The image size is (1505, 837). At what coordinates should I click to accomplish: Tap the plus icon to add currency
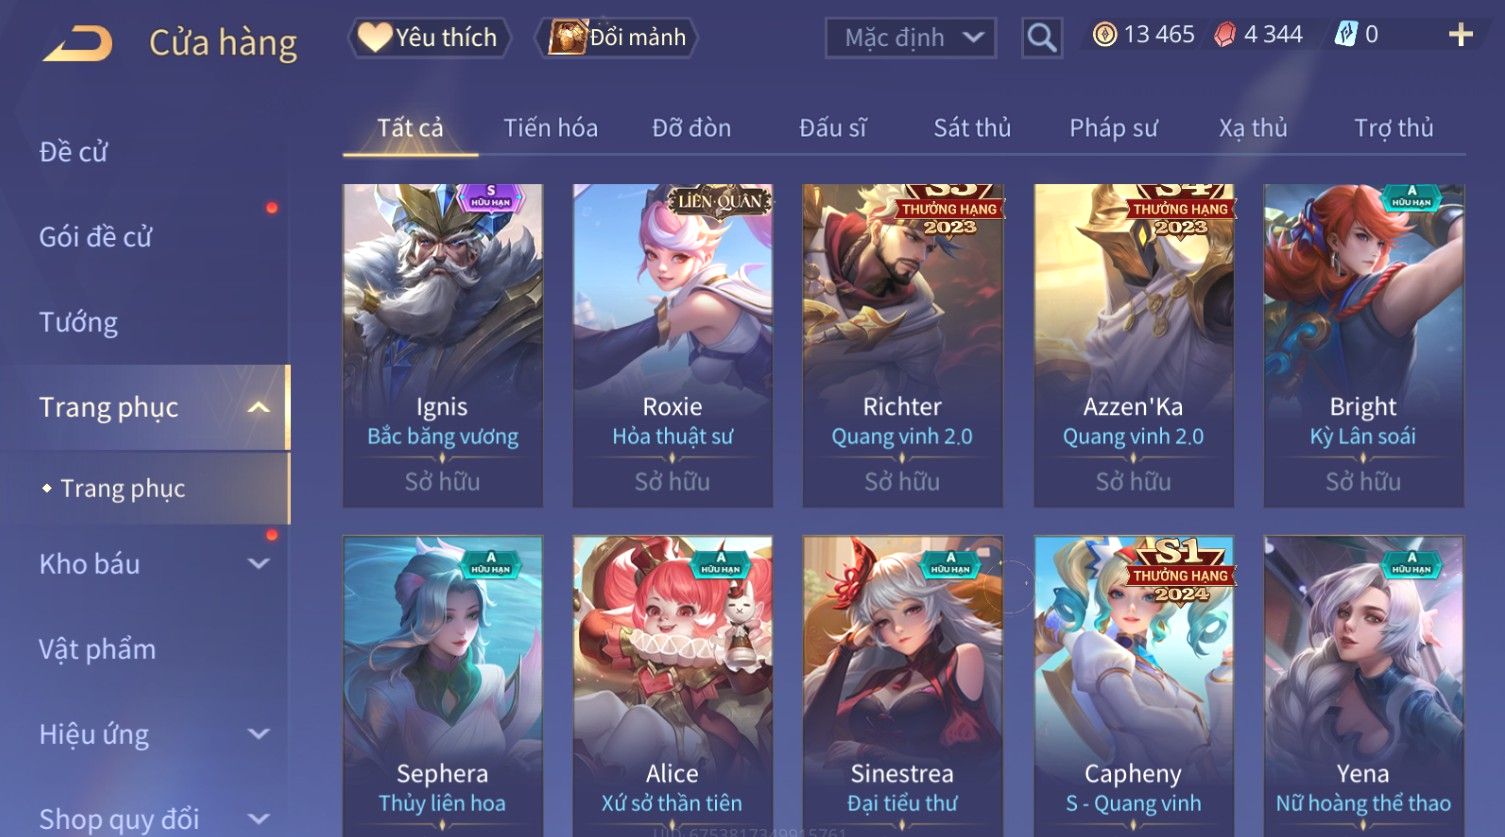(x=1461, y=35)
